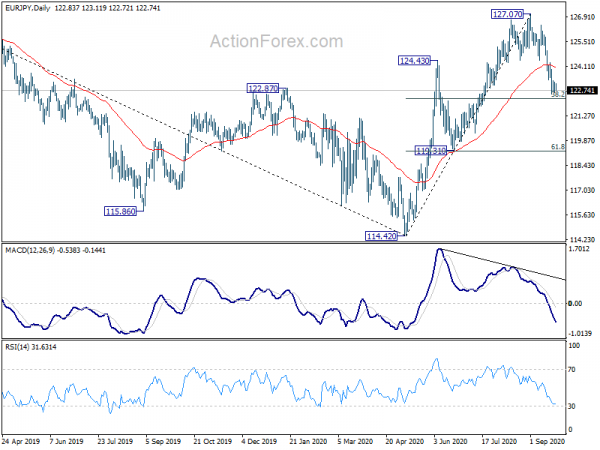Click the 115.860 low price label
This screenshot has width=600, height=450.
121,211
